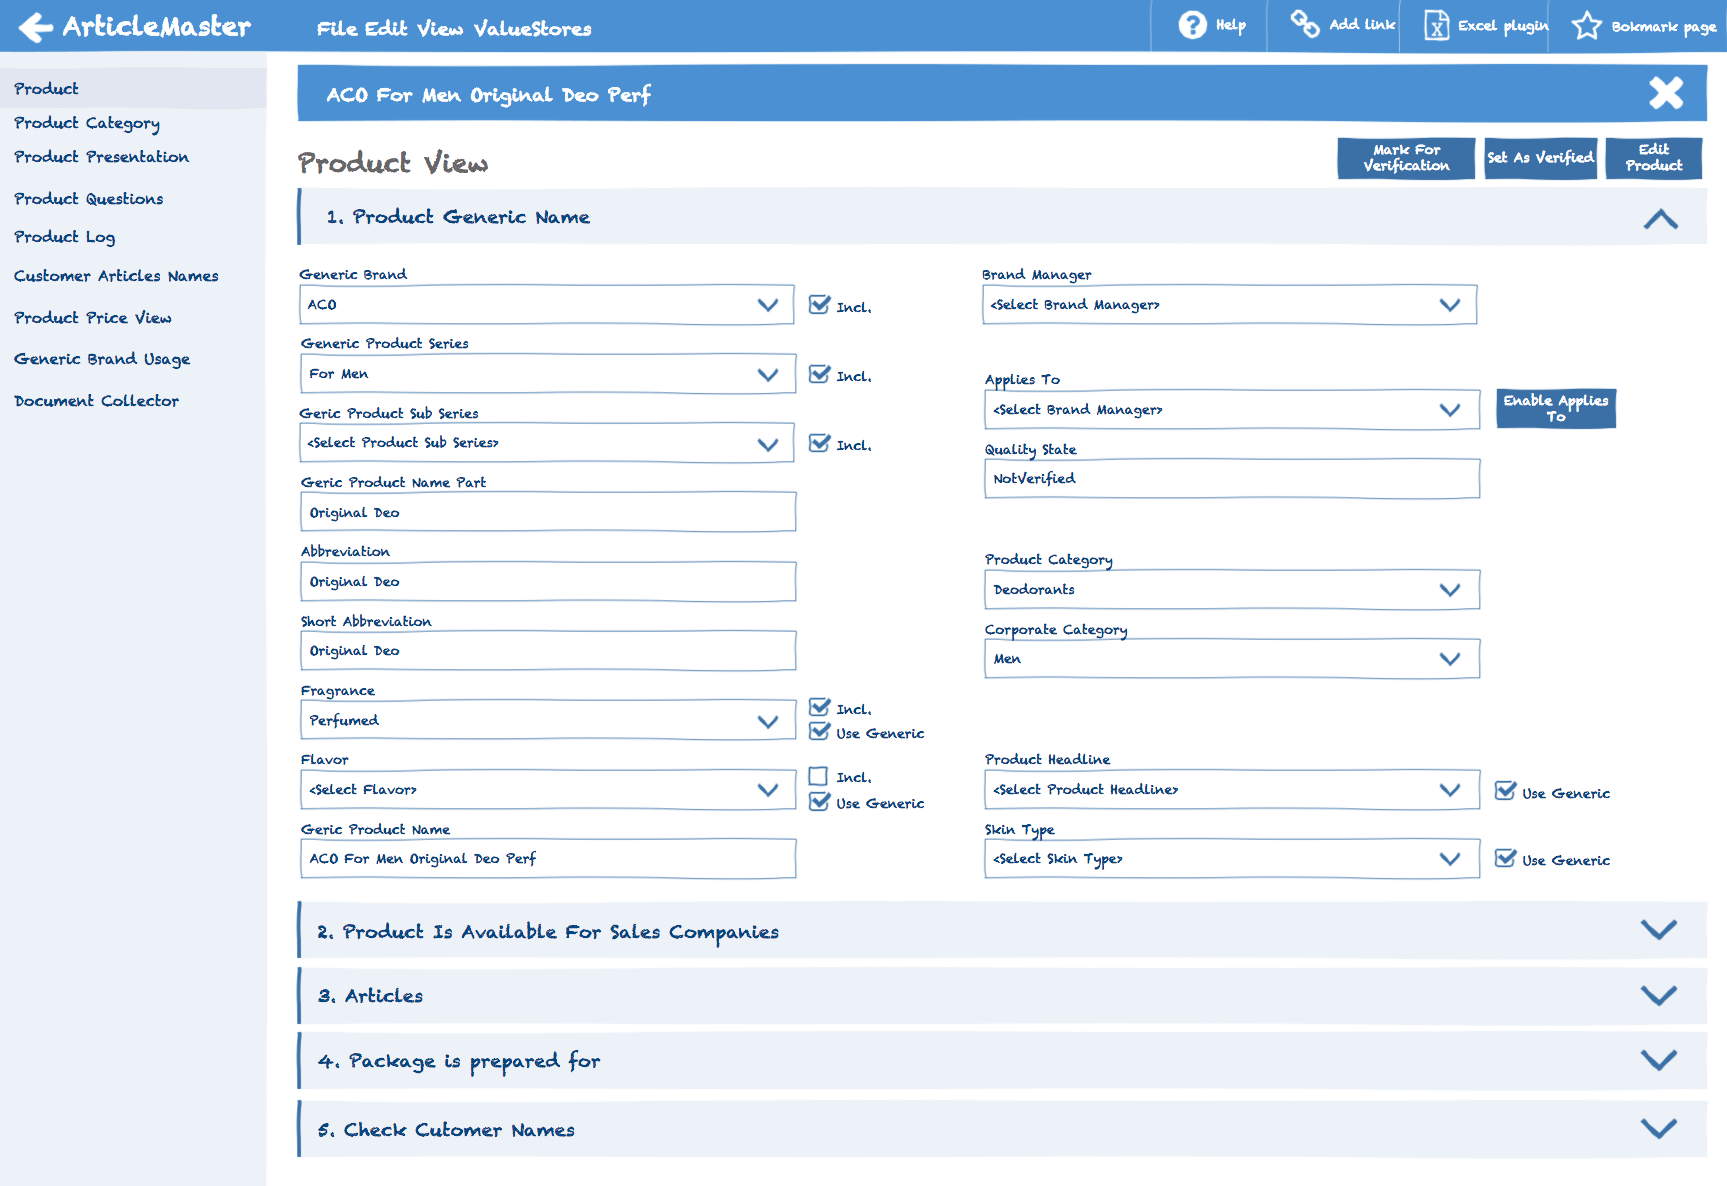Open the Corporate Category dropdown
The width and height of the screenshot is (1727, 1186).
(1231, 659)
